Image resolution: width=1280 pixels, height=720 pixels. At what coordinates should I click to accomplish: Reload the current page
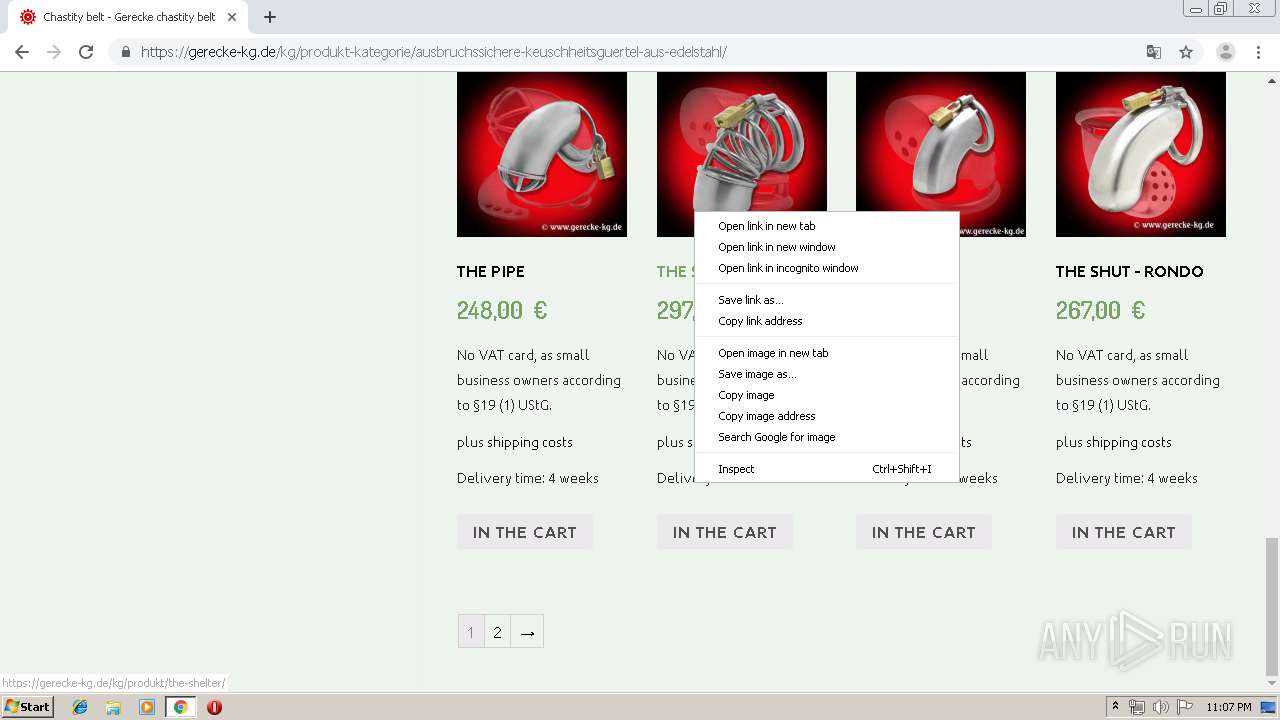[x=86, y=52]
